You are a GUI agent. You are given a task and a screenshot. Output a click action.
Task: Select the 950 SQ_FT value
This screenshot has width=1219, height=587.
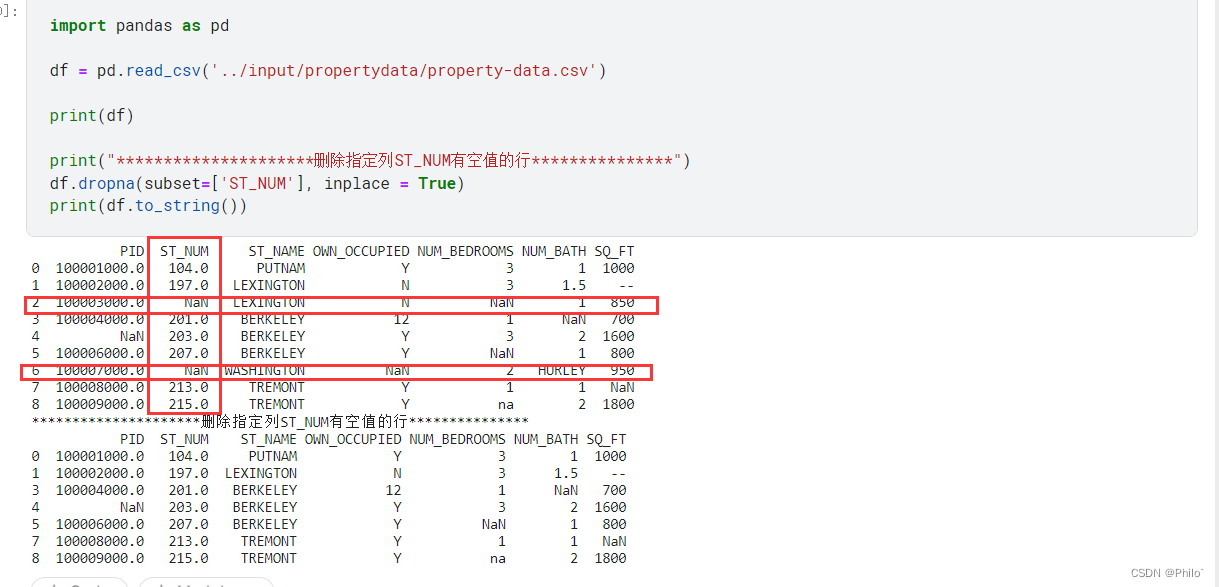622,370
